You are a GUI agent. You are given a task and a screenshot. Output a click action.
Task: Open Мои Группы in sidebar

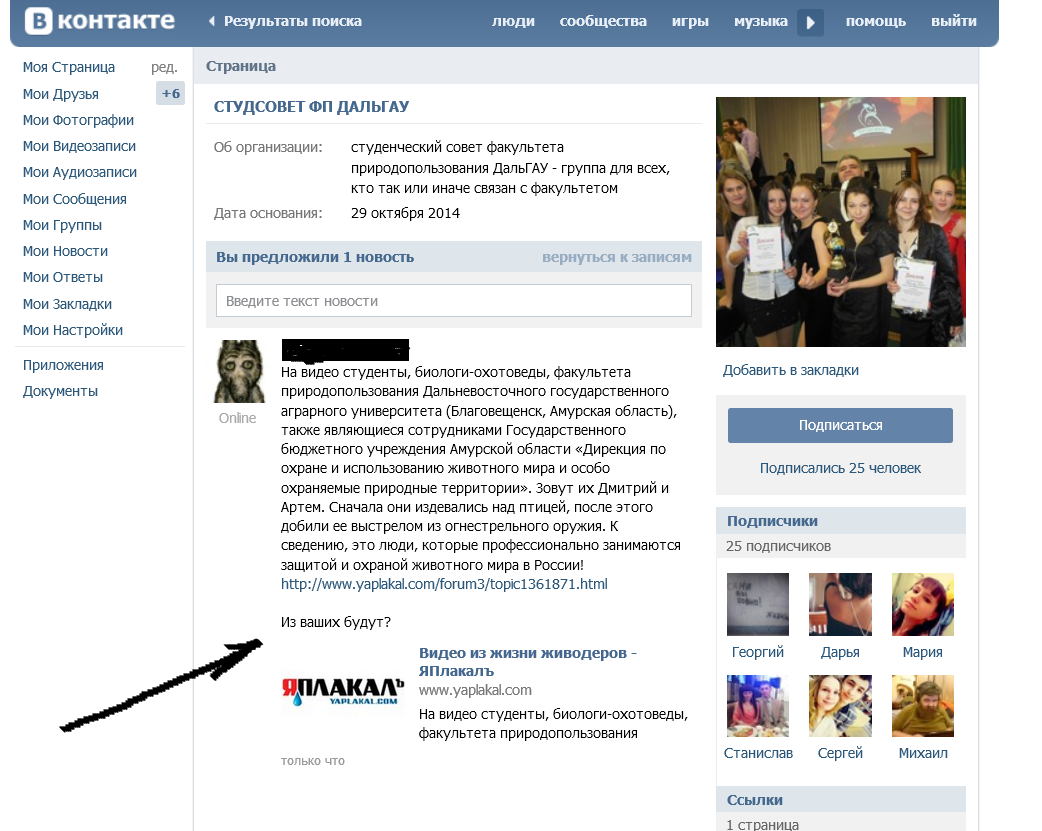point(62,225)
